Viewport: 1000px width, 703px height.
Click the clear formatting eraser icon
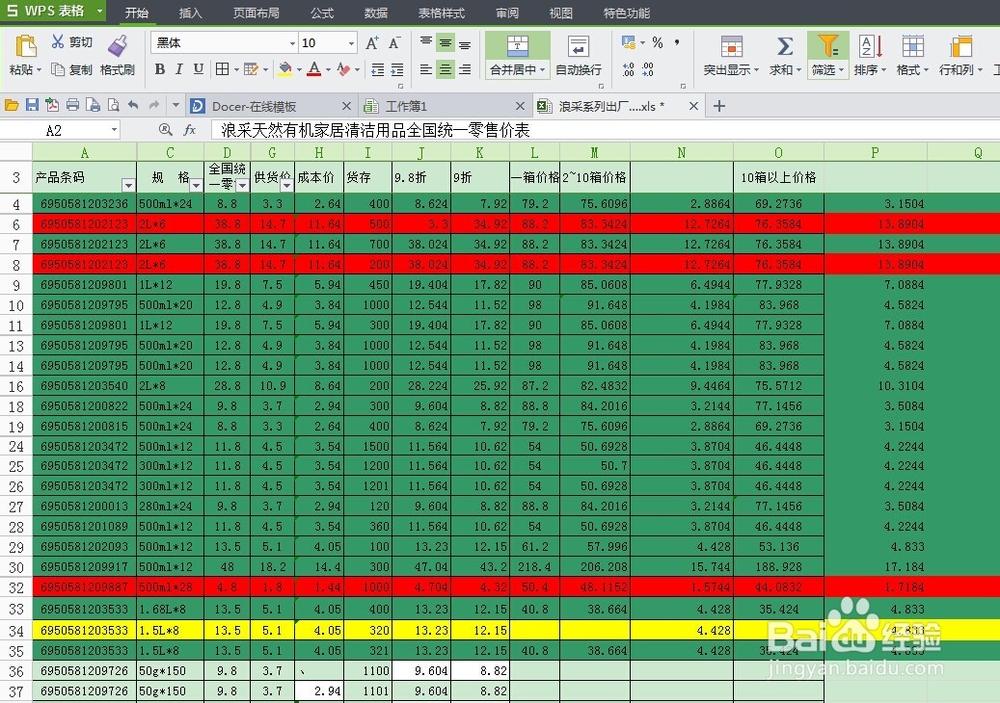(x=343, y=69)
